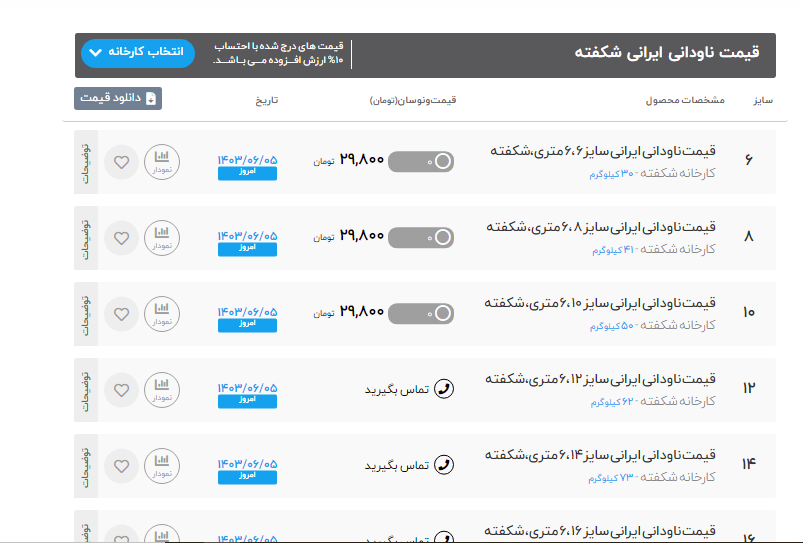Open the انتخاب کارخانه factory dropdown
The width and height of the screenshot is (803, 543).
(x=138, y=53)
